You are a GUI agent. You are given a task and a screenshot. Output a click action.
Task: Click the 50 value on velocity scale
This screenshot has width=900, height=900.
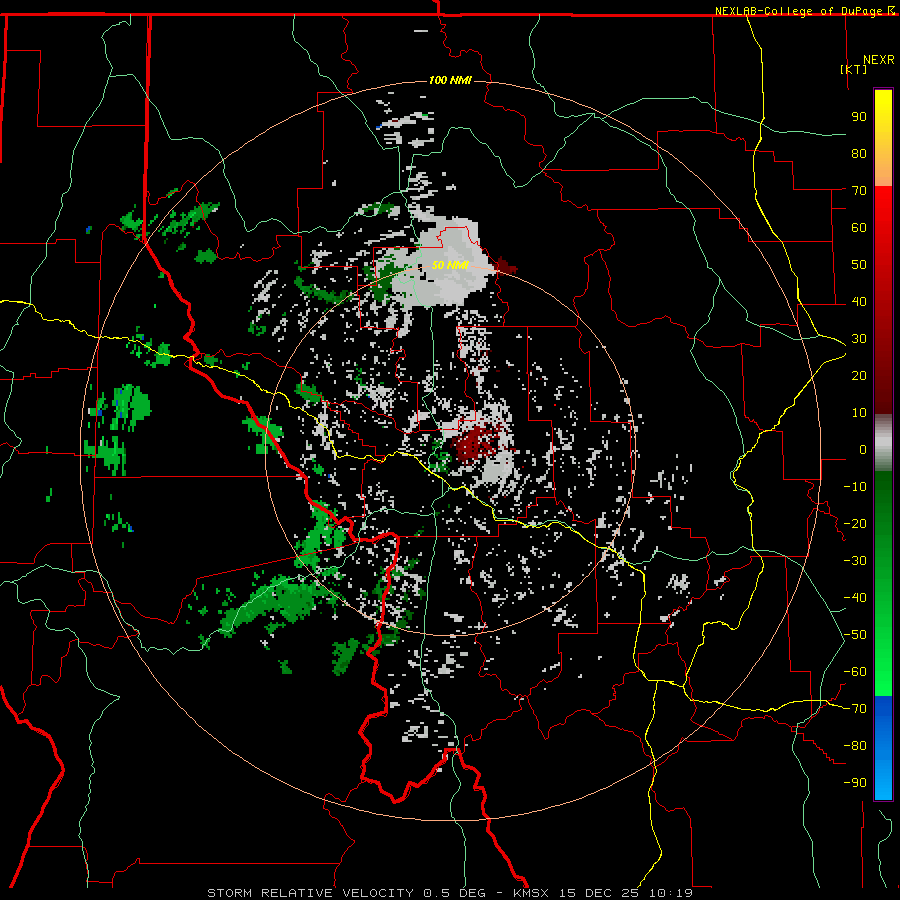click(859, 265)
